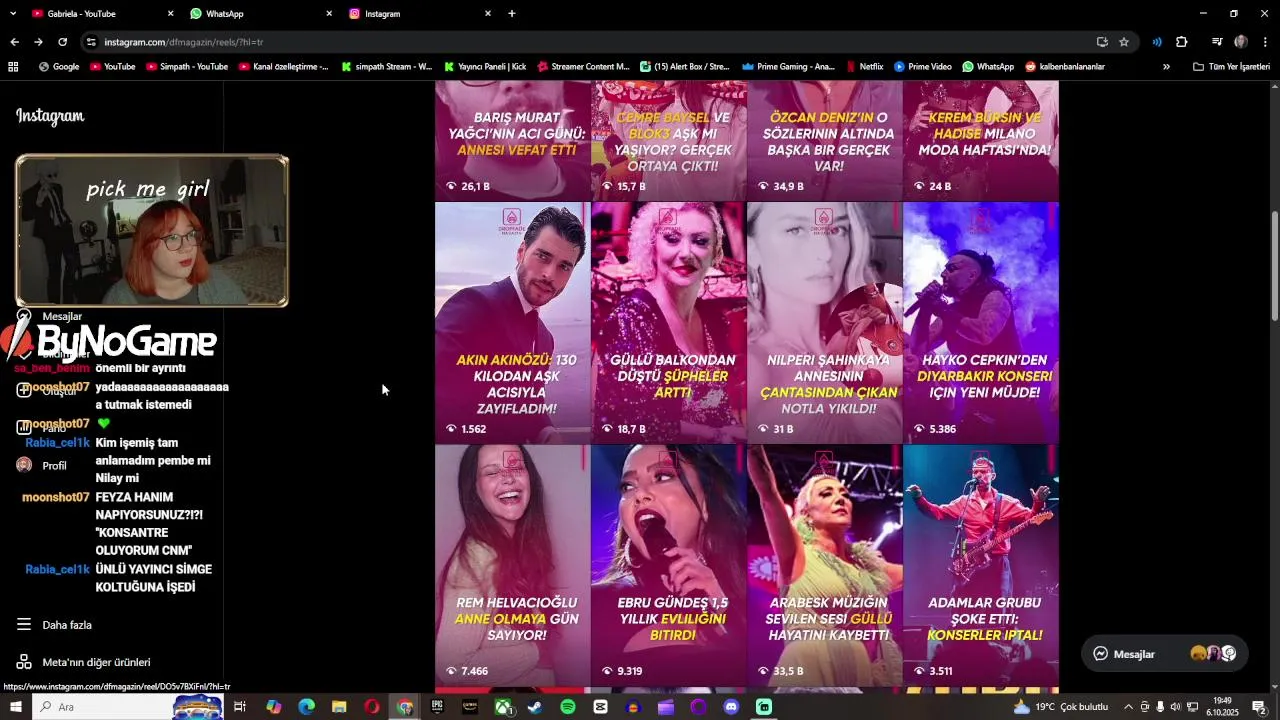This screenshot has height=720, width=1280.
Task: Open the Chrome apps grid in the bookmarks bar
Action: (x=13, y=67)
